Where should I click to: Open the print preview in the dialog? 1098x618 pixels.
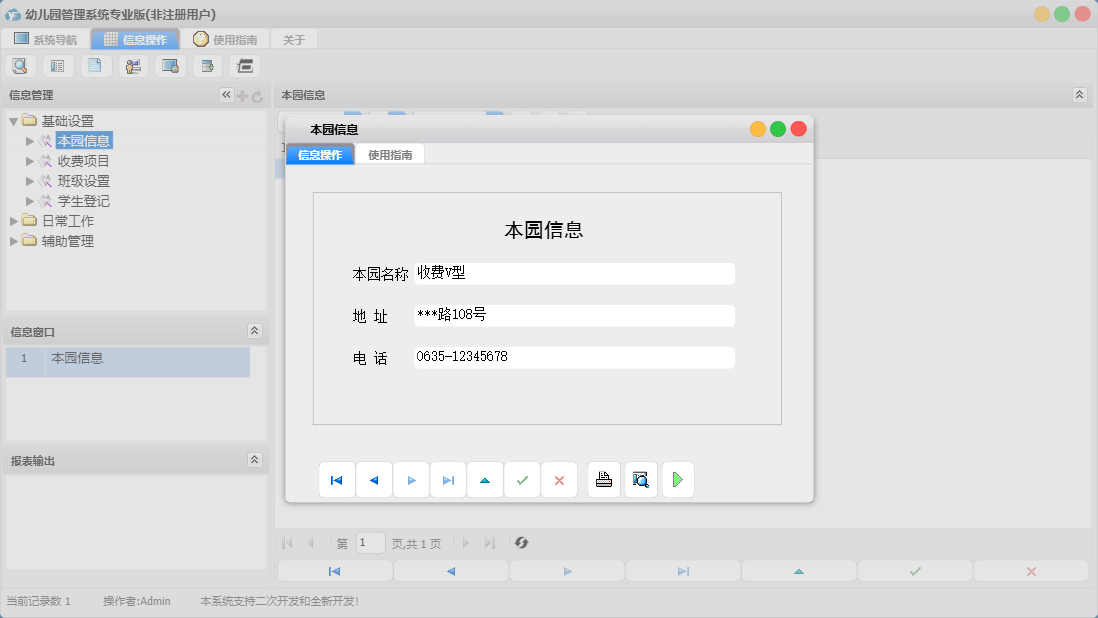click(x=640, y=479)
